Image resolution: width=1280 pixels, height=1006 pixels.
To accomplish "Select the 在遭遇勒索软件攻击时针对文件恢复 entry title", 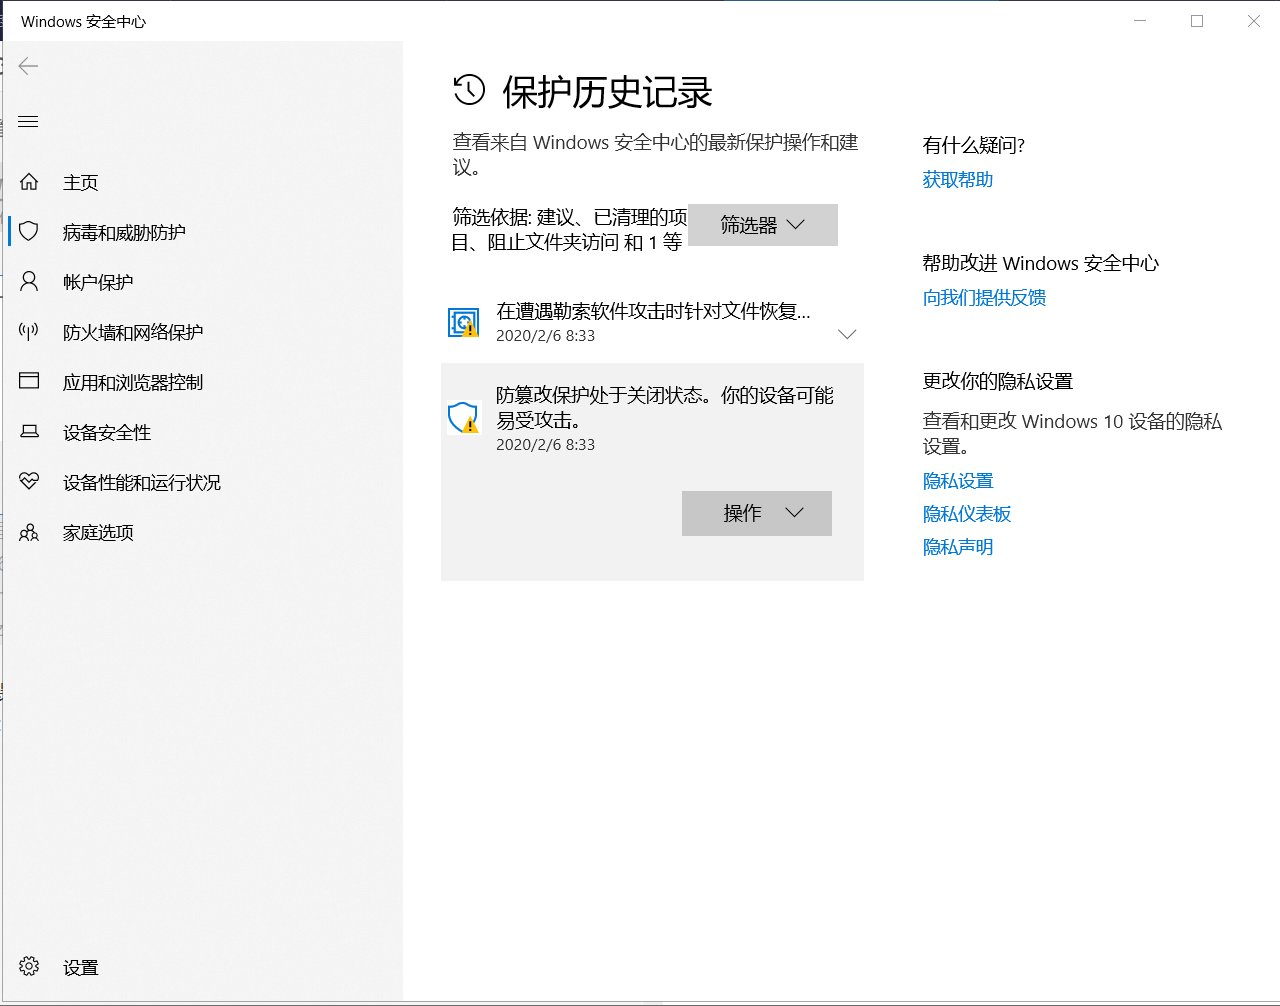I will pyautogui.click(x=653, y=311).
